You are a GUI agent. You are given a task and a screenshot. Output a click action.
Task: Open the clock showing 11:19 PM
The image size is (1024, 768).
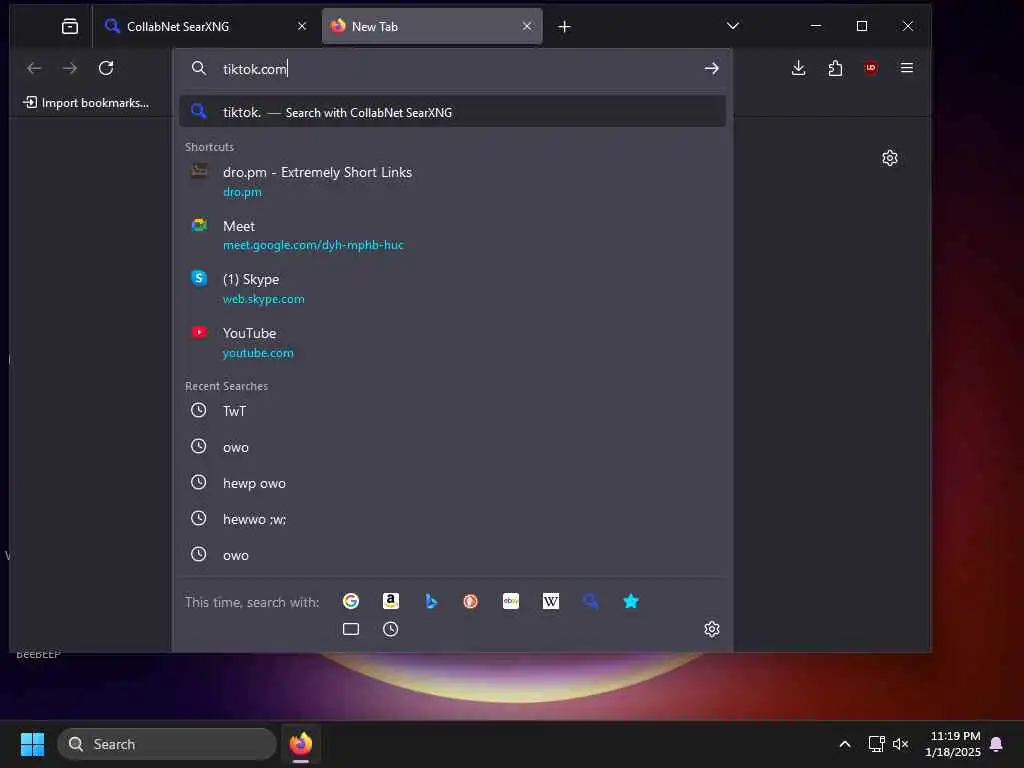(953, 744)
